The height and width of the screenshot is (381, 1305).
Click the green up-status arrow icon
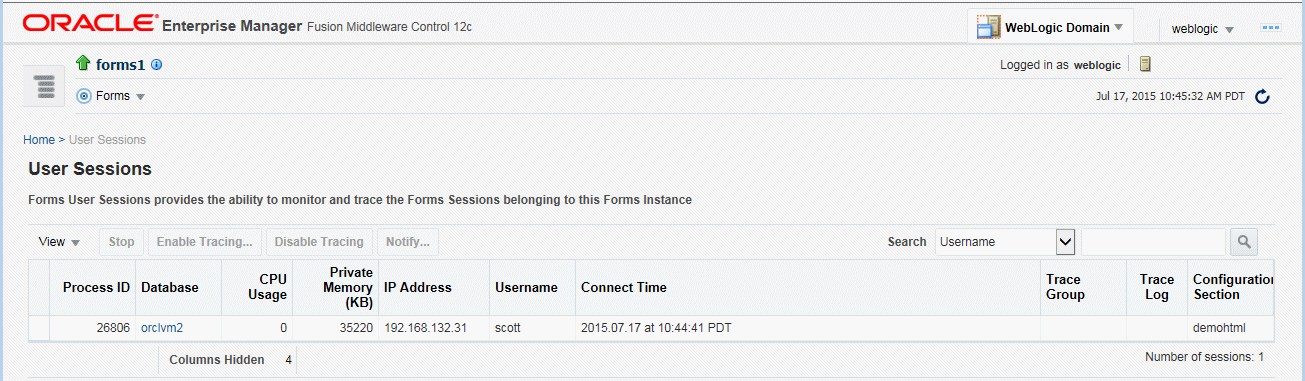pyautogui.click(x=83, y=65)
